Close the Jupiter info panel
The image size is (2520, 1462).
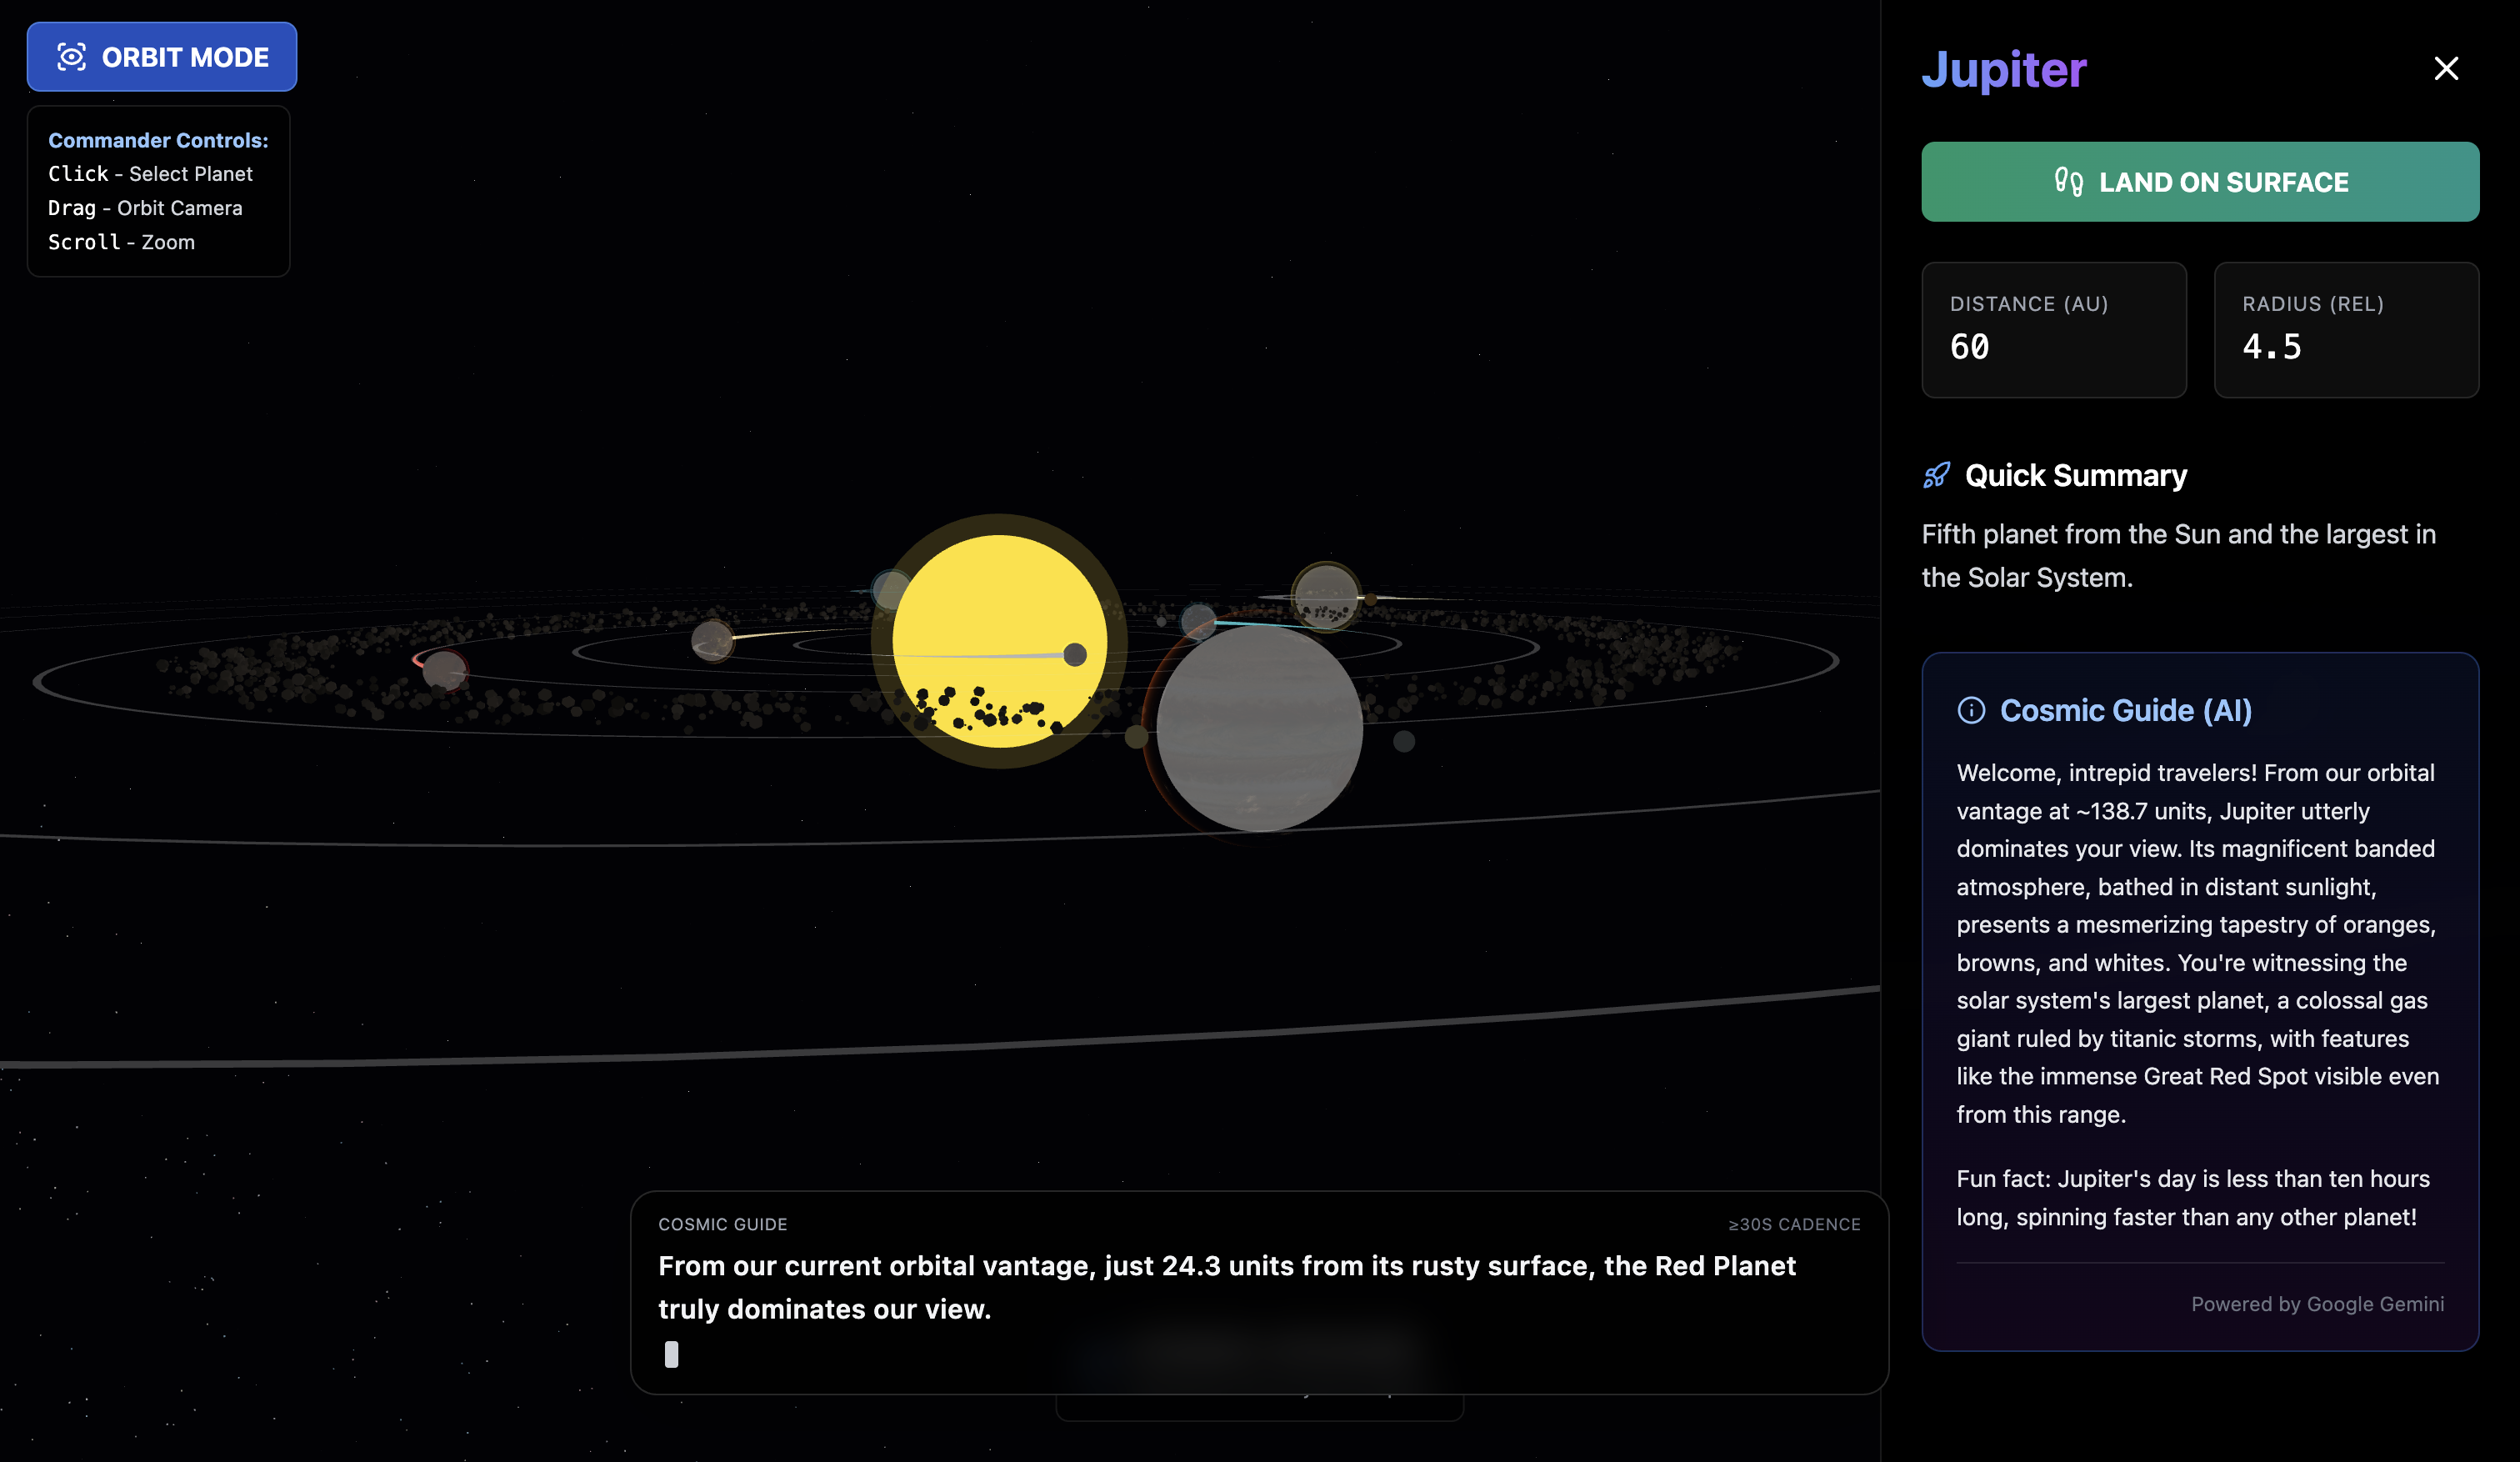[x=2445, y=68]
